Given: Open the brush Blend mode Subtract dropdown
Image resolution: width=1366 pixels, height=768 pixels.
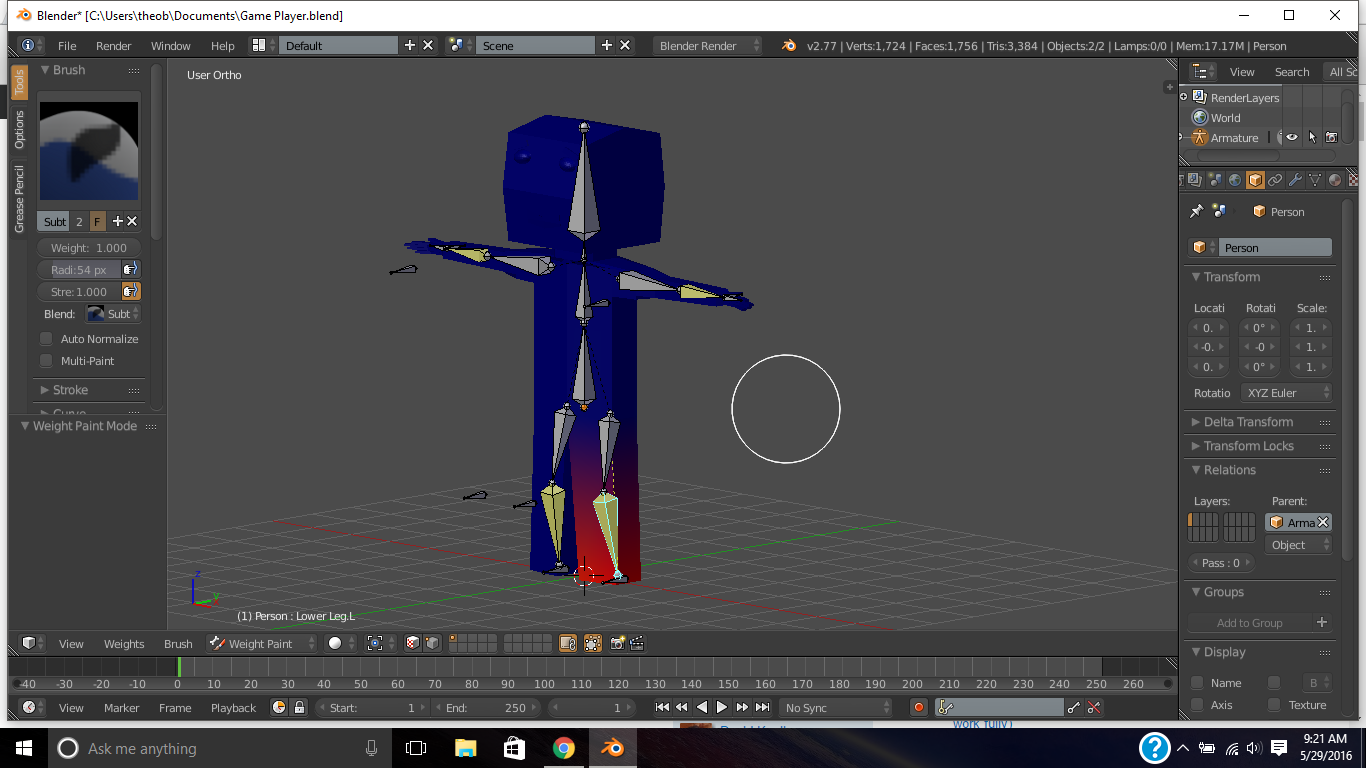Looking at the screenshot, I should click(x=112, y=313).
